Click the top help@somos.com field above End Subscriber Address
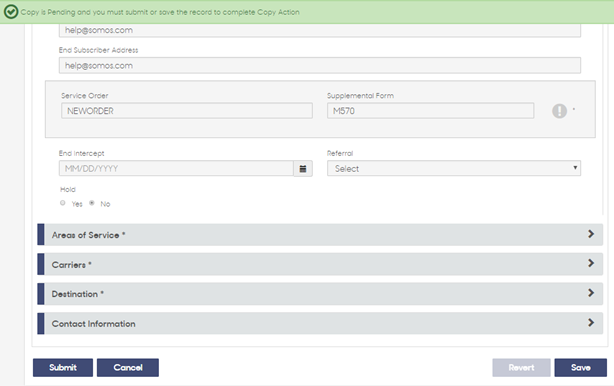614x386 pixels. pos(320,30)
